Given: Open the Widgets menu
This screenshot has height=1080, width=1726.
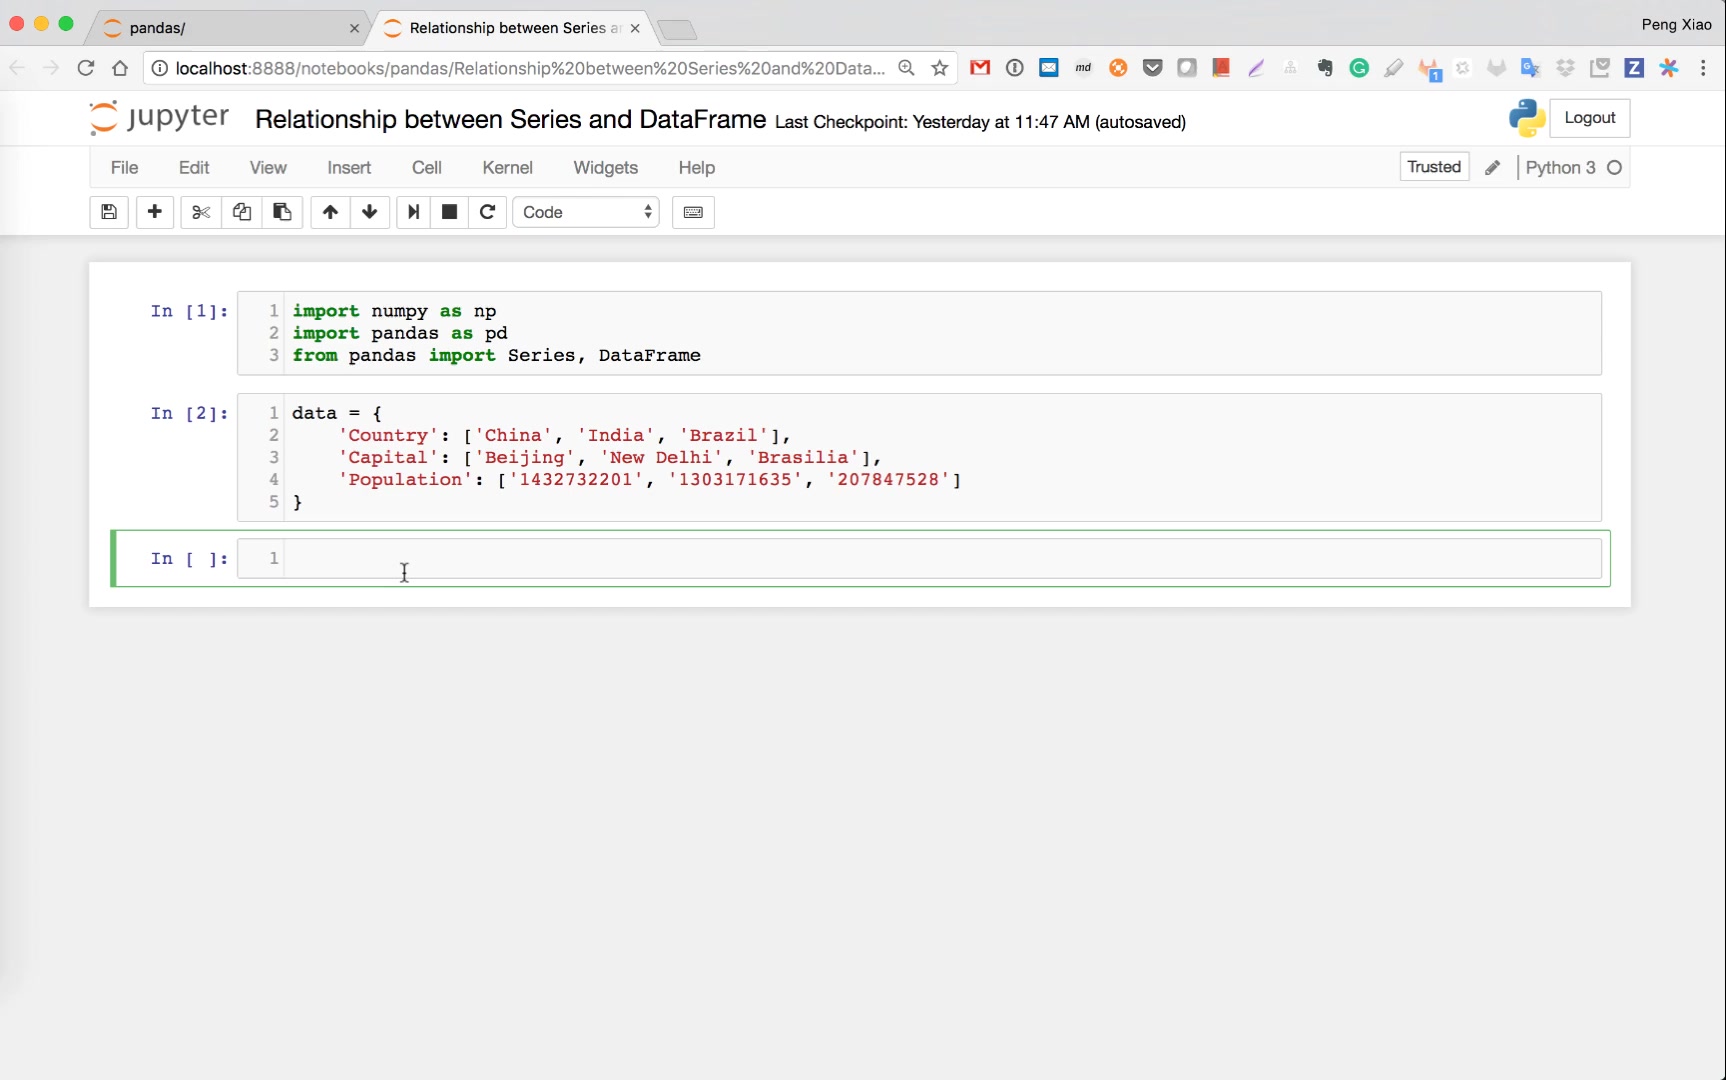Looking at the screenshot, I should (x=605, y=168).
